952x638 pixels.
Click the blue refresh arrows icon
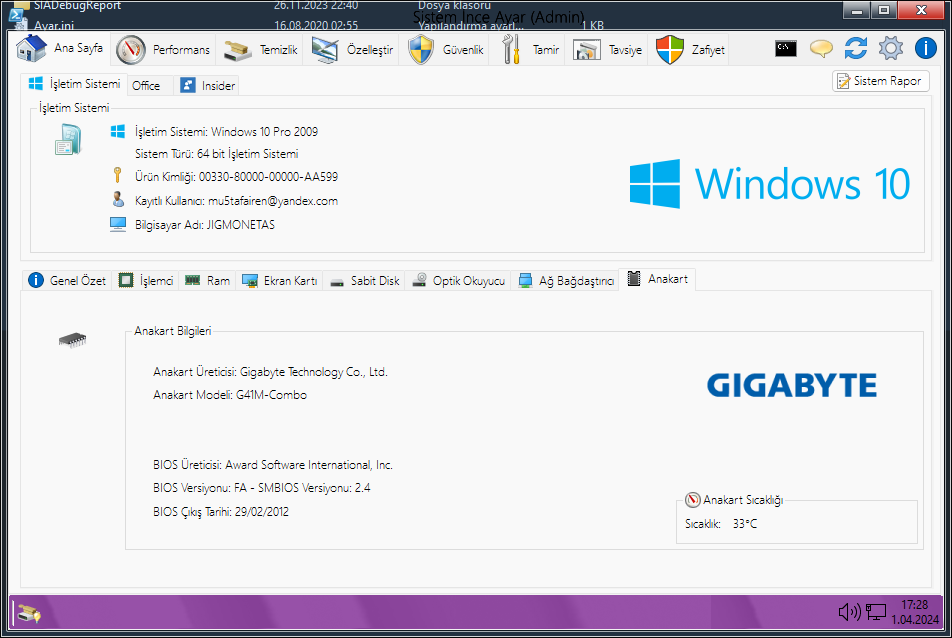tap(855, 49)
